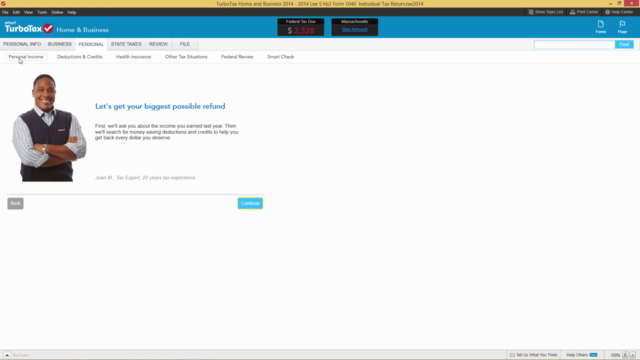Click the 100% zoom level text
640x360 pixels.
coord(615,355)
